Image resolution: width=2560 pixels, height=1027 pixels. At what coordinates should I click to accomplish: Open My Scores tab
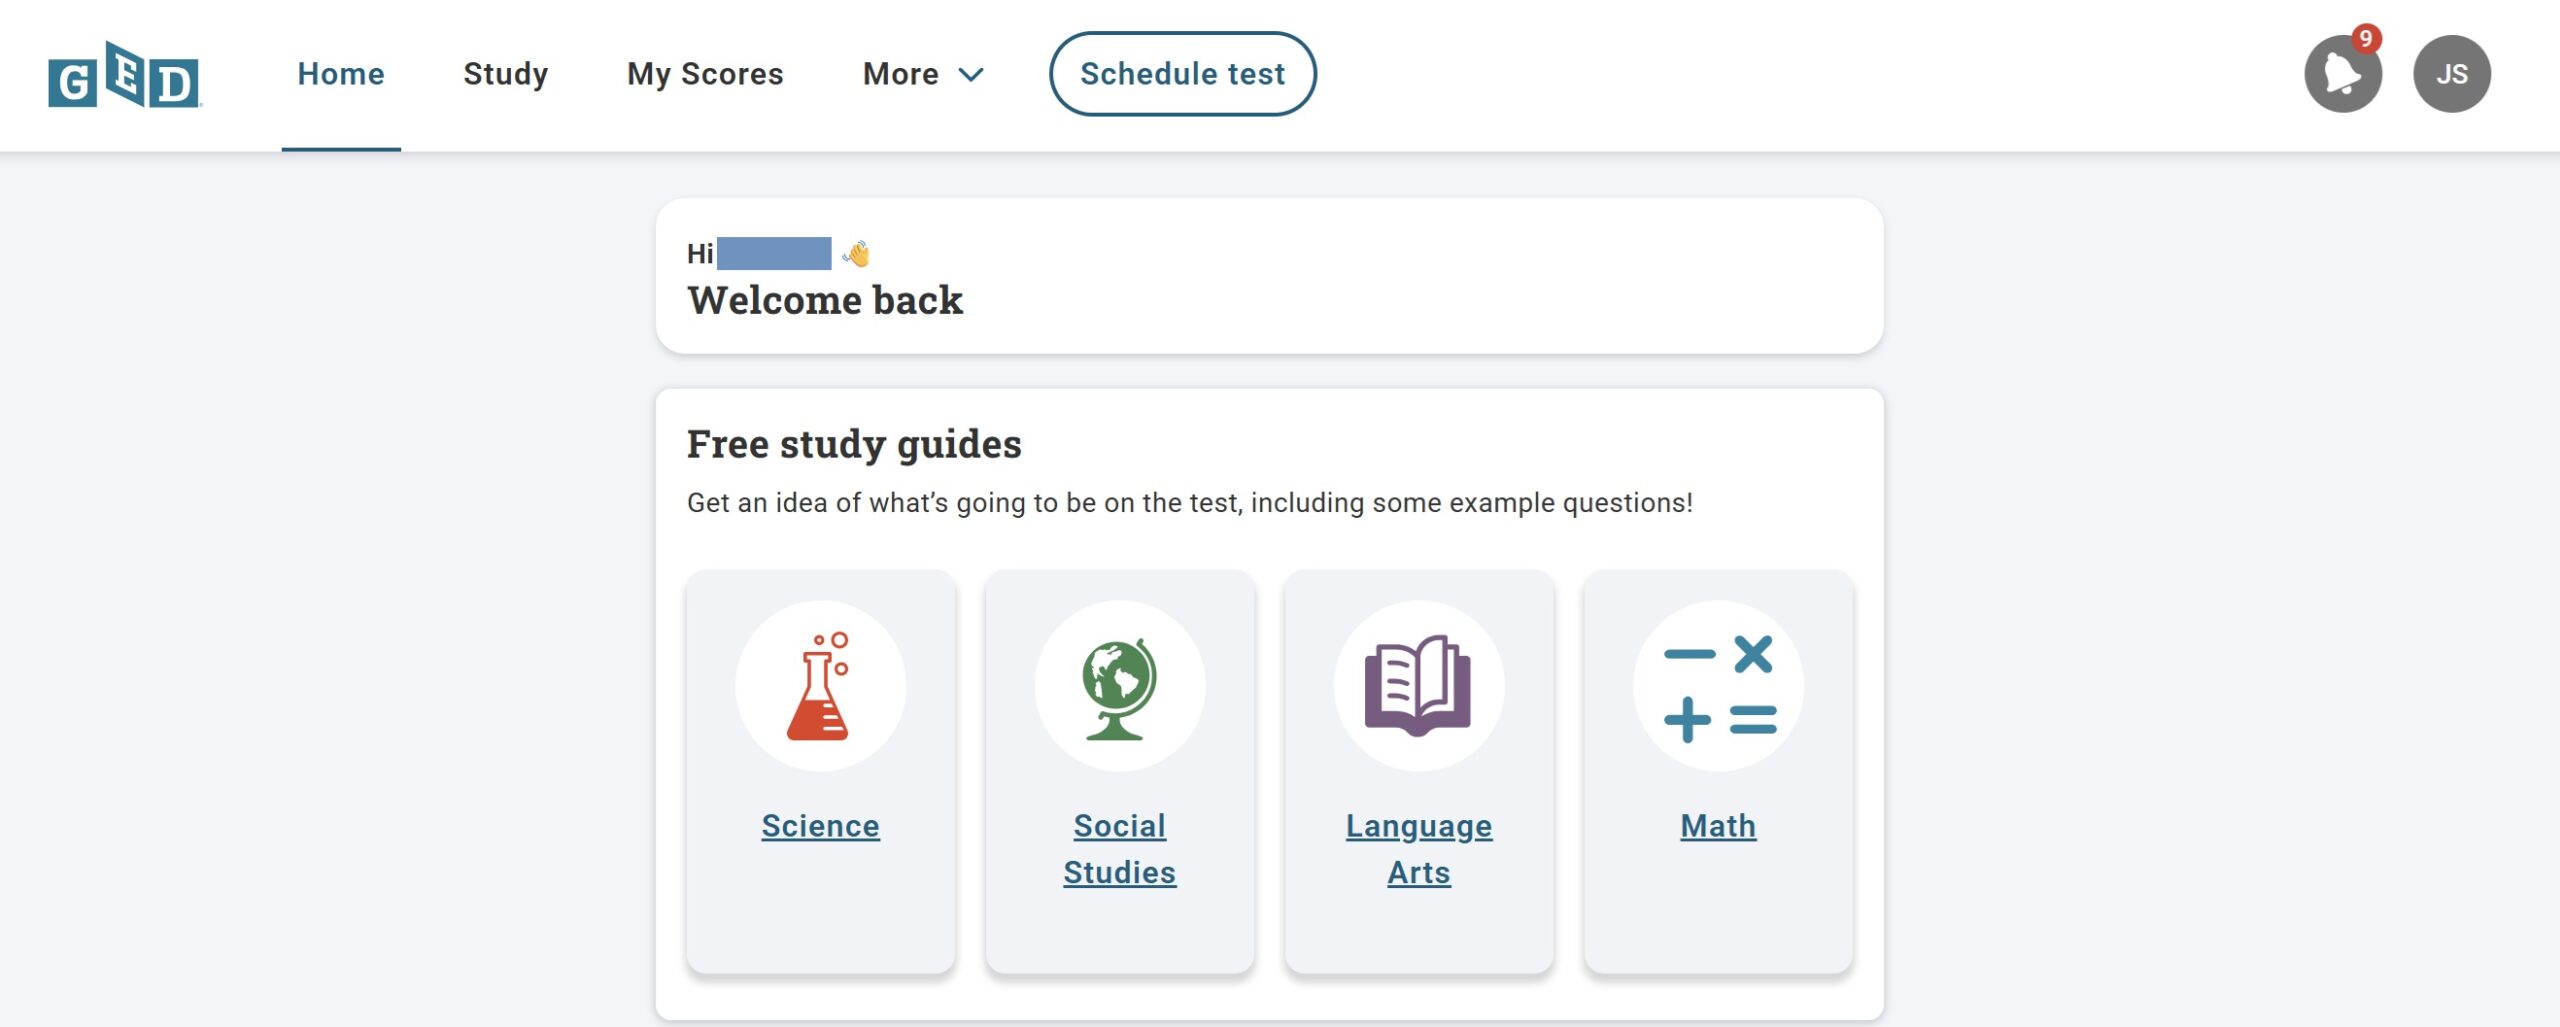click(x=705, y=74)
